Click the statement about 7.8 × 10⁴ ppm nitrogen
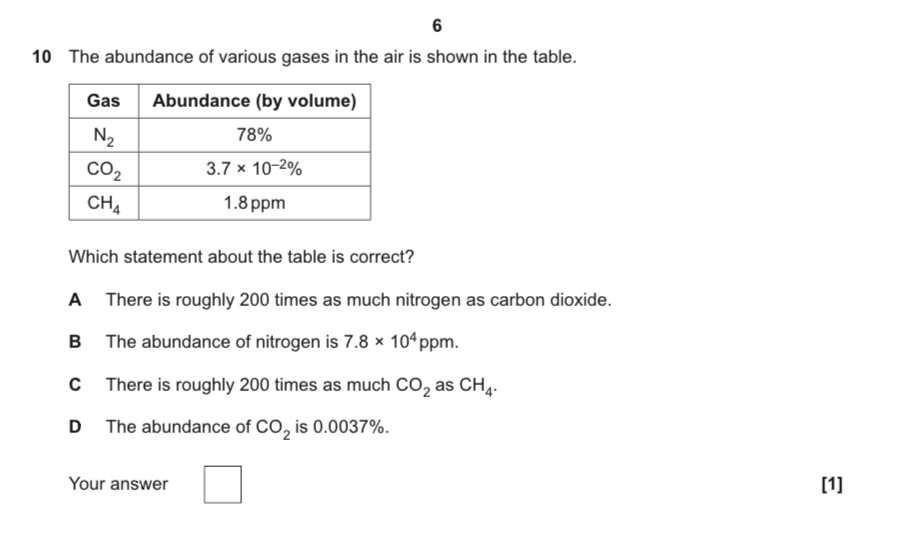The image size is (908, 539). click(x=282, y=342)
